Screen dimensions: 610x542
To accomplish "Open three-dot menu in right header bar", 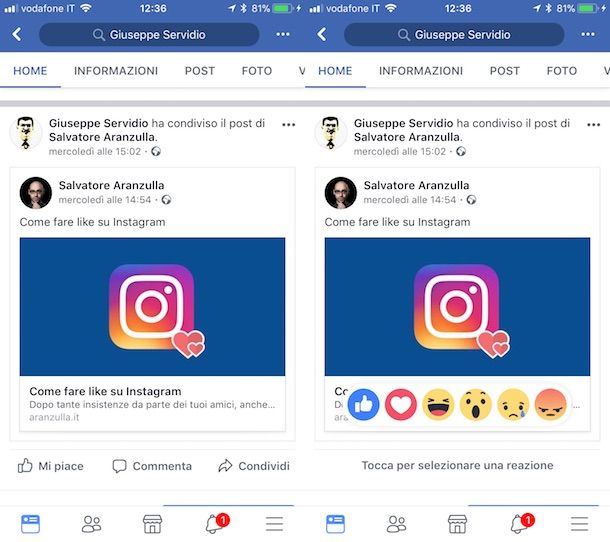I will click(x=587, y=34).
